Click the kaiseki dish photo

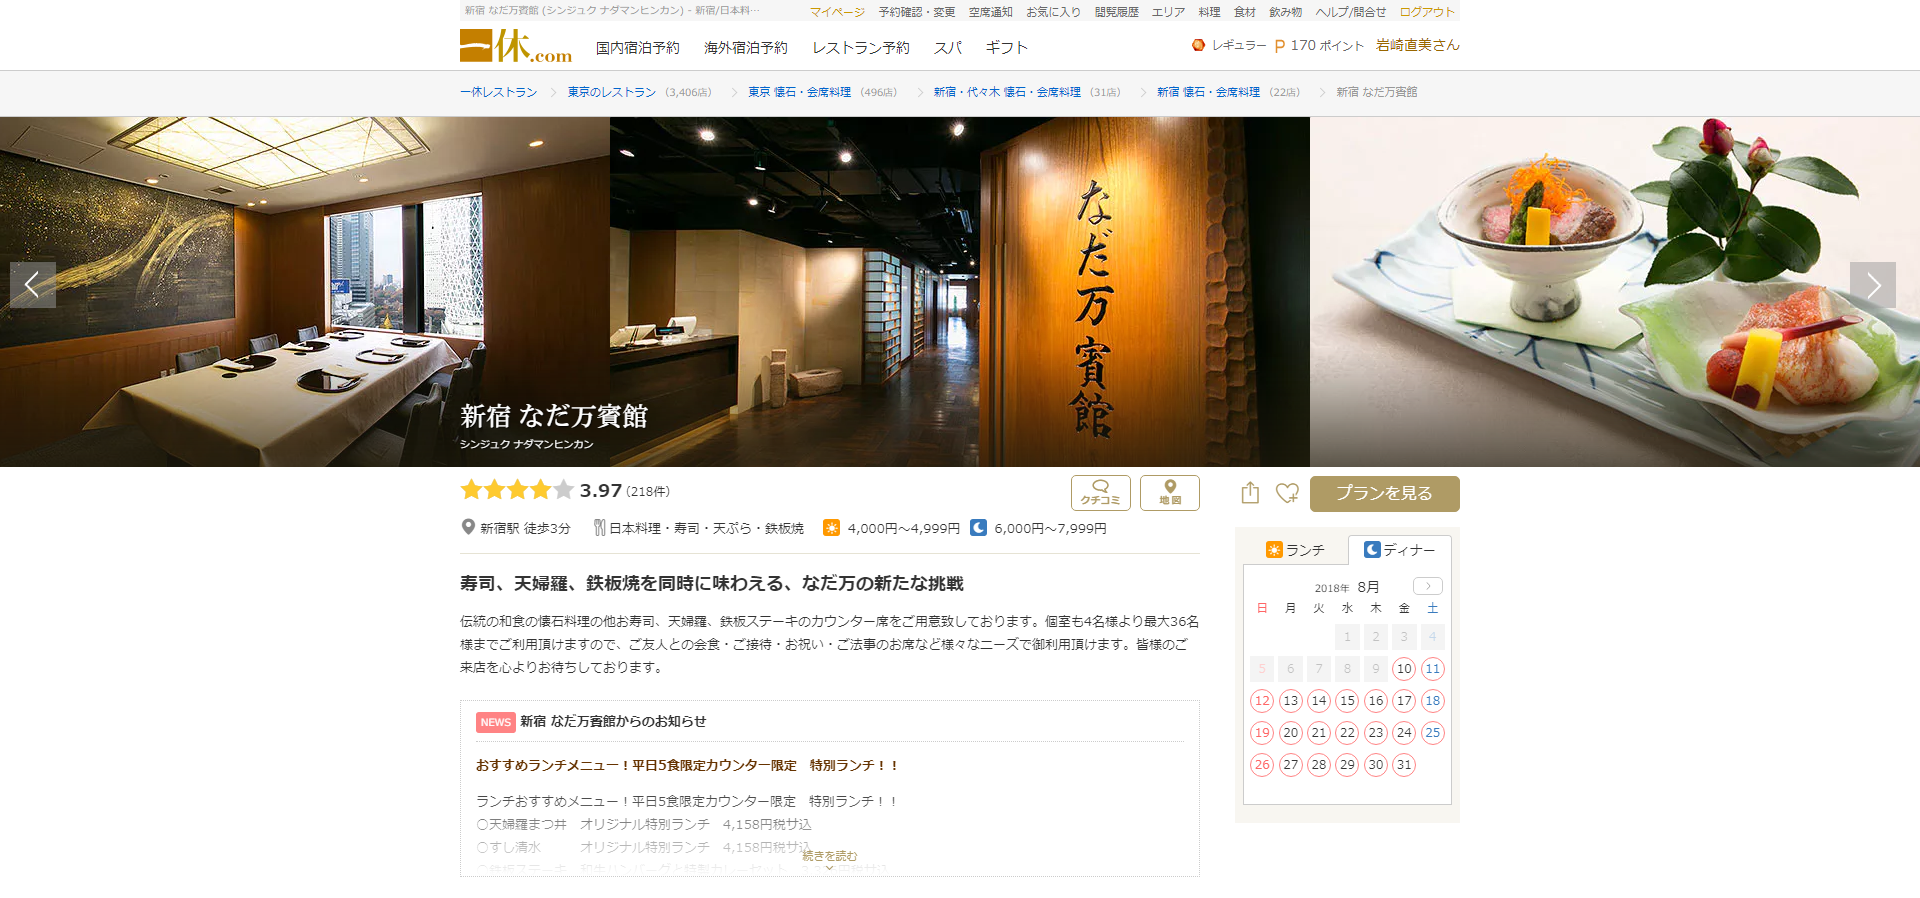pos(1615,292)
